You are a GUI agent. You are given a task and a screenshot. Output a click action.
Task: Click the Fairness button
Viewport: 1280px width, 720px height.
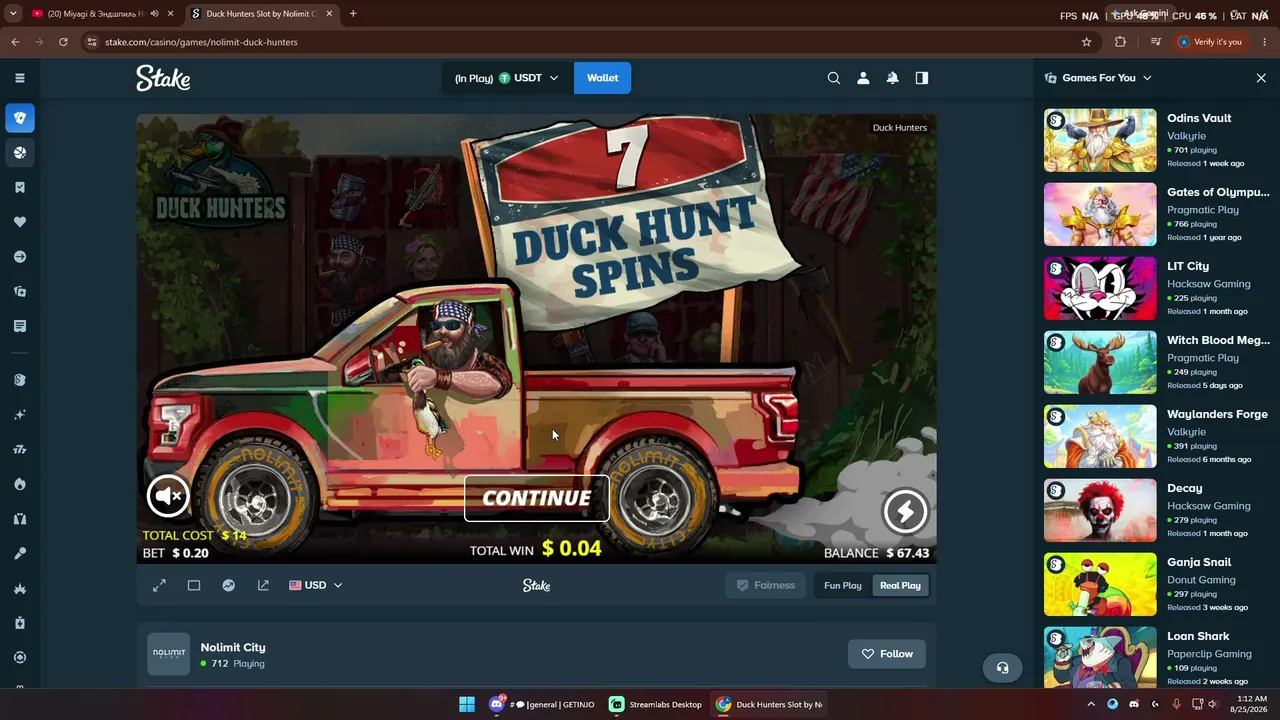tap(766, 586)
